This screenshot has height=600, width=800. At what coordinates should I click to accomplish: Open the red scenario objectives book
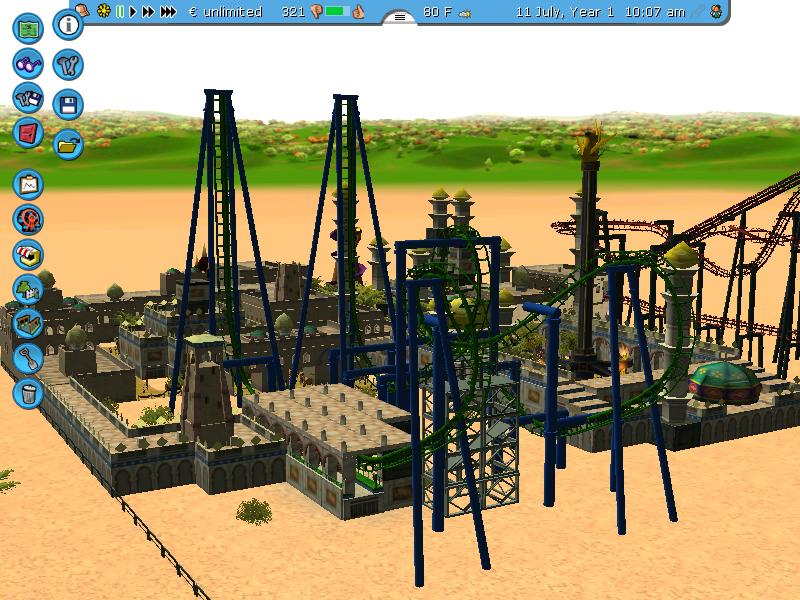pos(28,133)
